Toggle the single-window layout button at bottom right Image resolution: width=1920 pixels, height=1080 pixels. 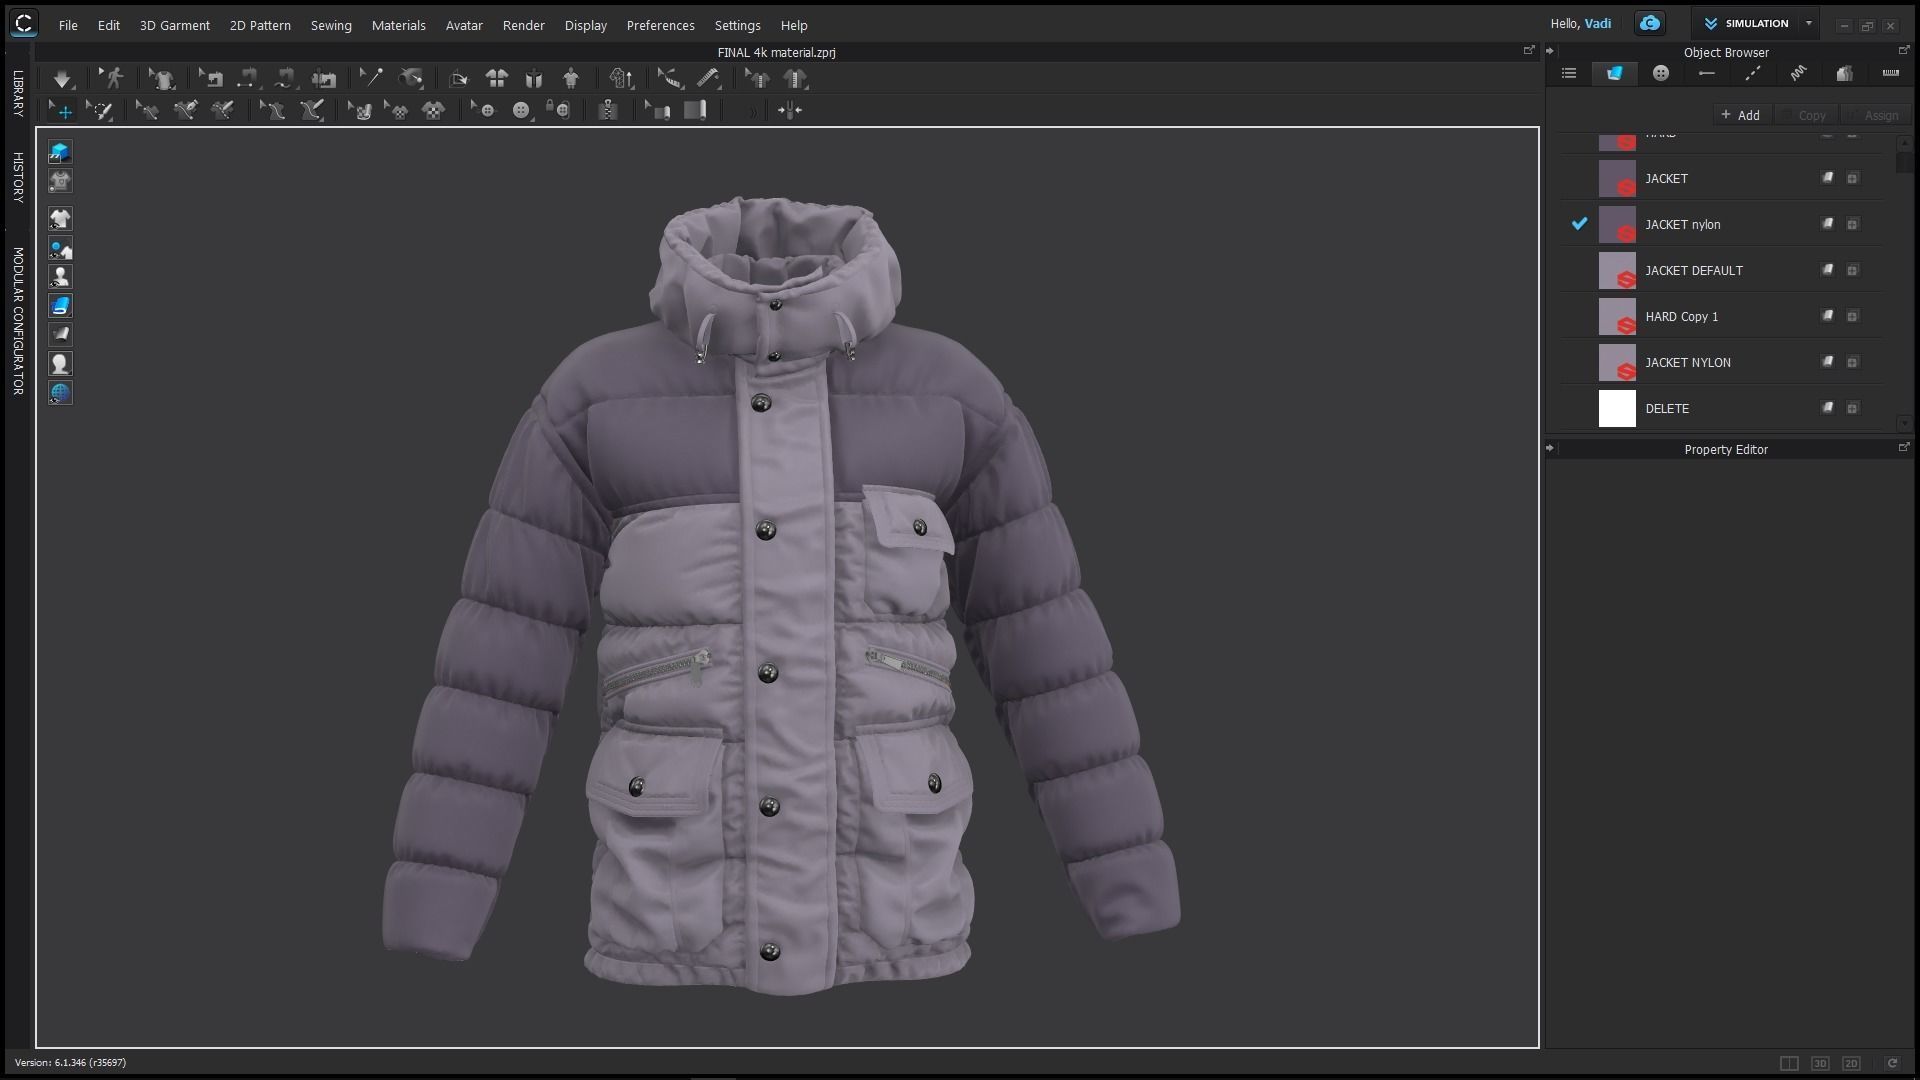1789,1064
